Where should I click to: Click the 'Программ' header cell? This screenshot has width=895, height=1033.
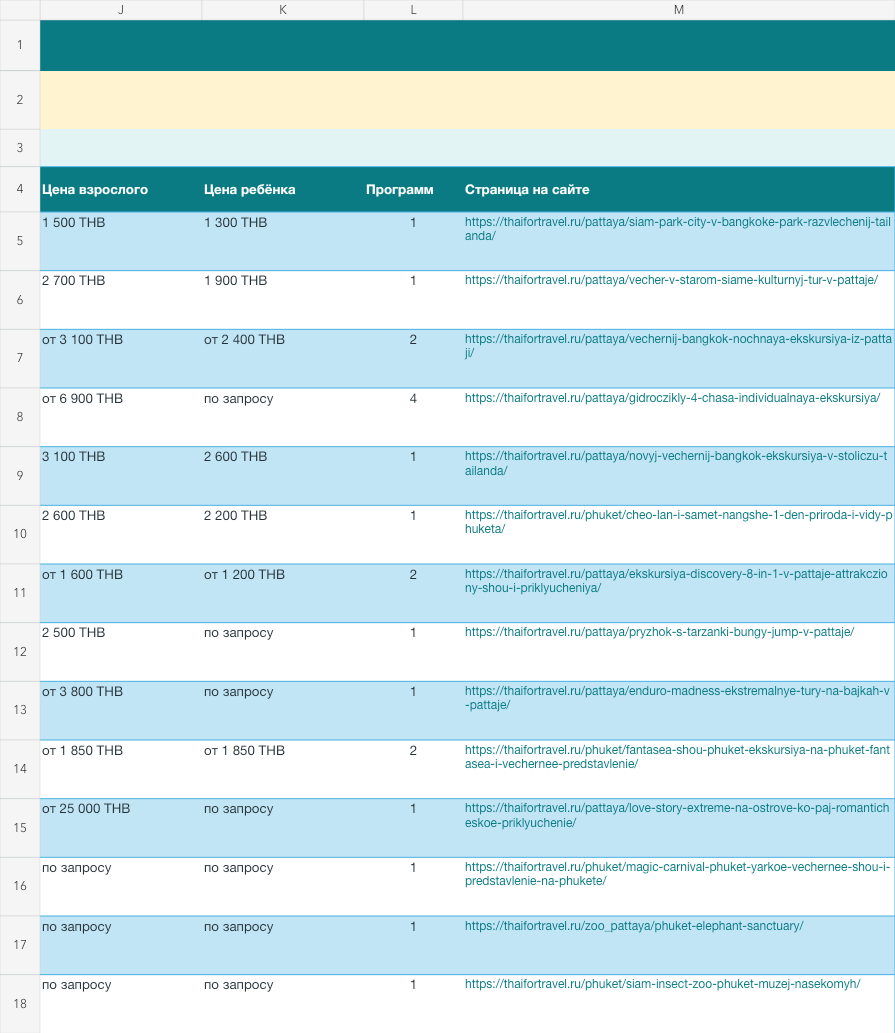(x=413, y=190)
